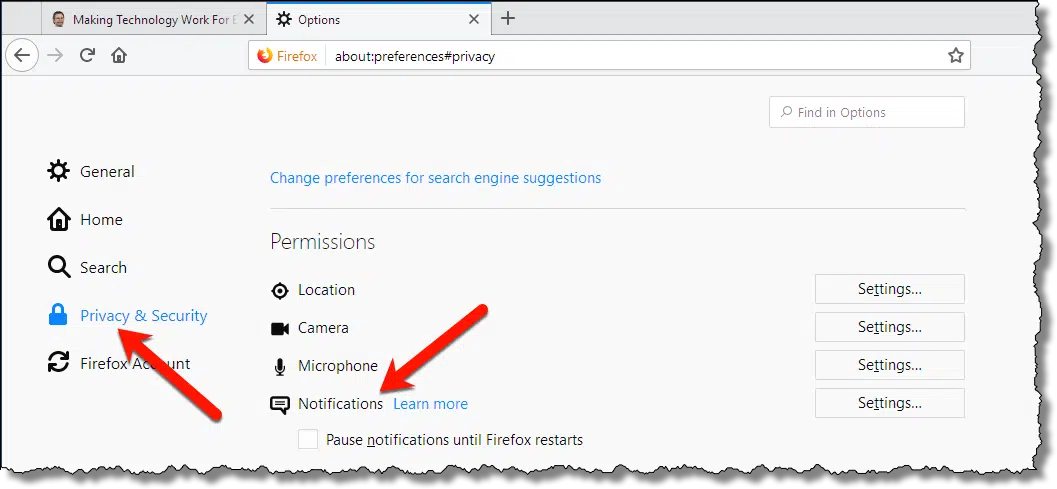Image resolution: width=1057 pixels, height=489 pixels.
Task: Close the Options tab
Action: pos(474,20)
